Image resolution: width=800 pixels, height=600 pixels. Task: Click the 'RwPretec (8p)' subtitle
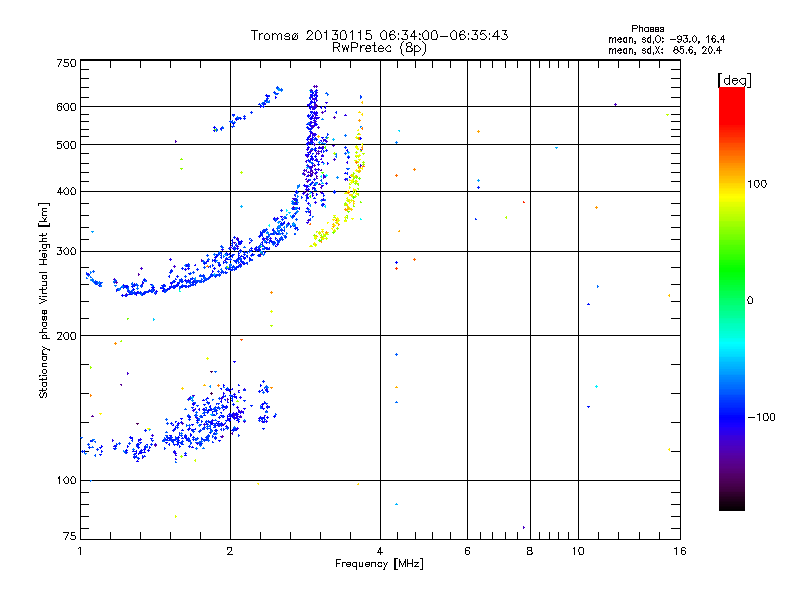(379, 48)
